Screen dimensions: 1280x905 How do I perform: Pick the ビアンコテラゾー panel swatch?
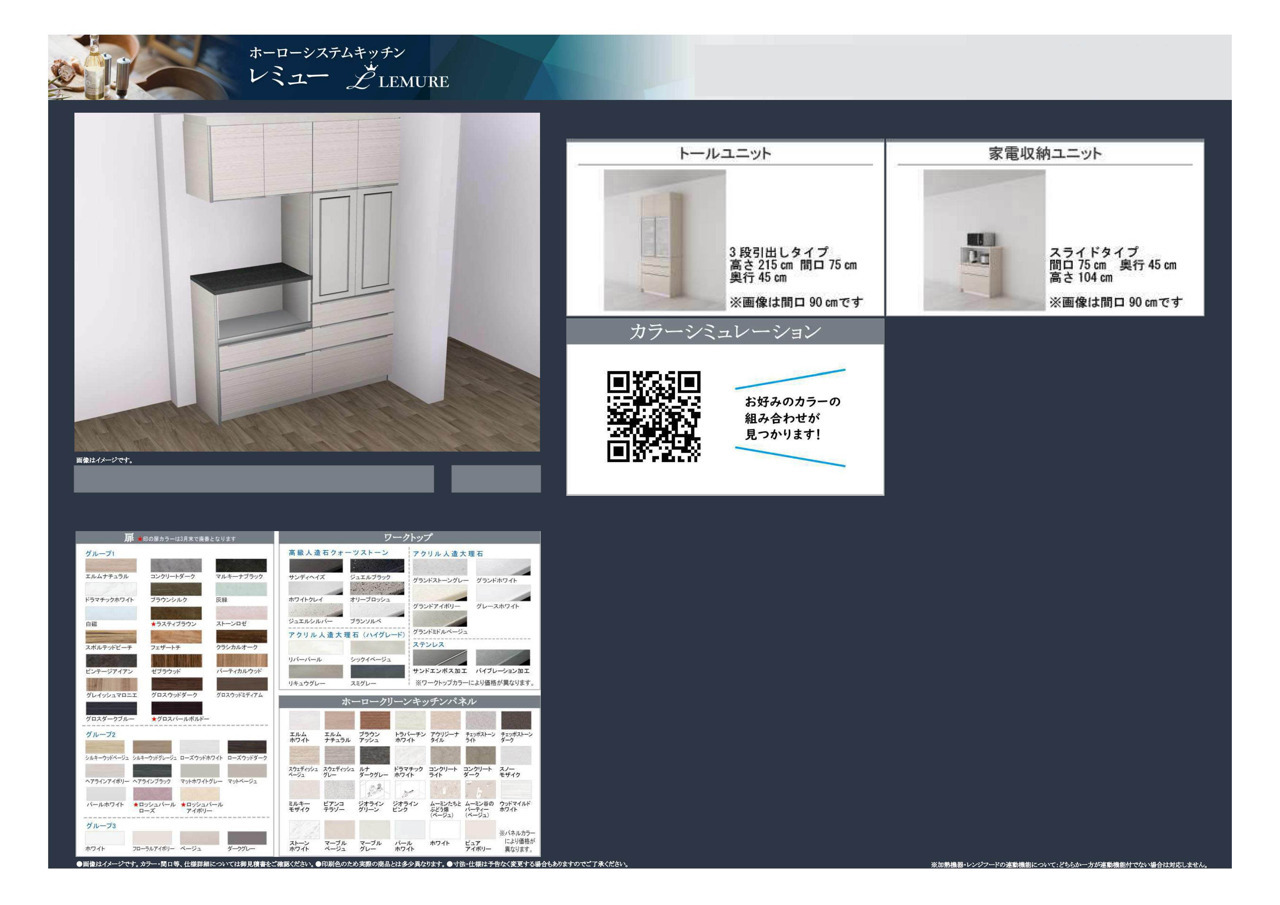(339, 789)
